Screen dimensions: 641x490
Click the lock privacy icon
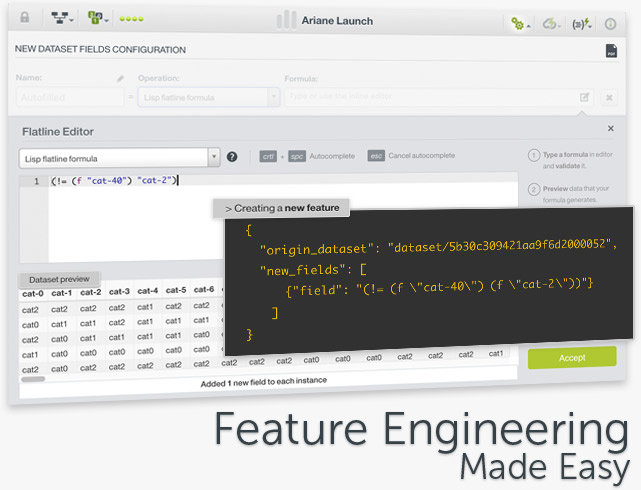[25, 19]
